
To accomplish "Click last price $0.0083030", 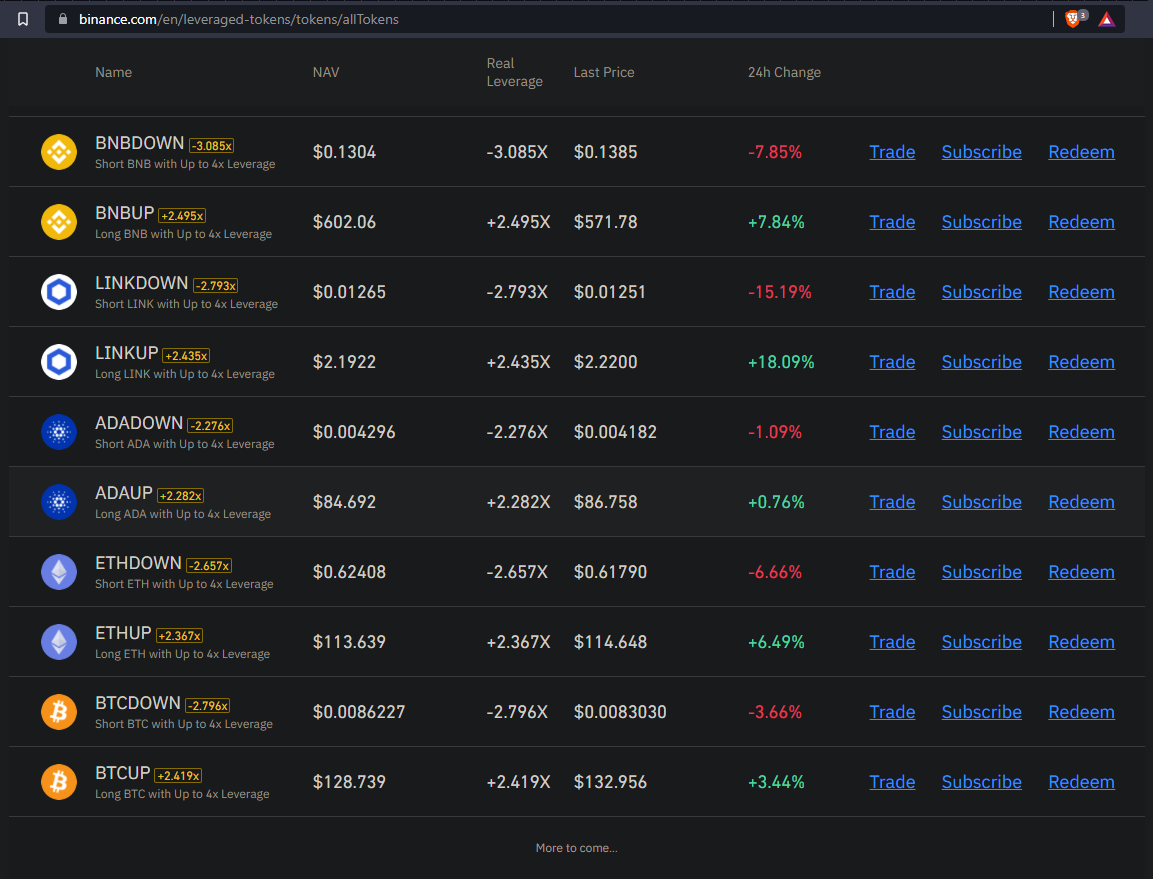I will click(620, 712).
